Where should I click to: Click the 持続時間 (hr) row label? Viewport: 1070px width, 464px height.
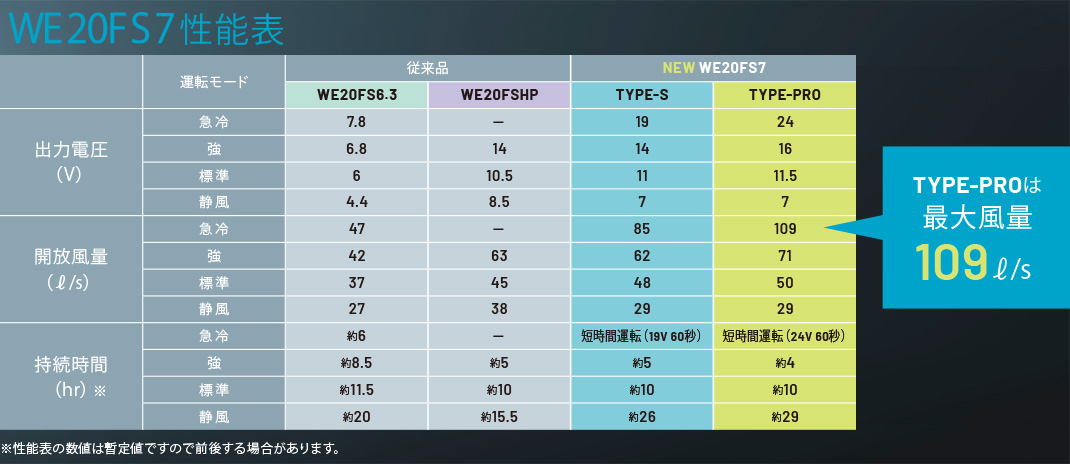tap(71, 377)
